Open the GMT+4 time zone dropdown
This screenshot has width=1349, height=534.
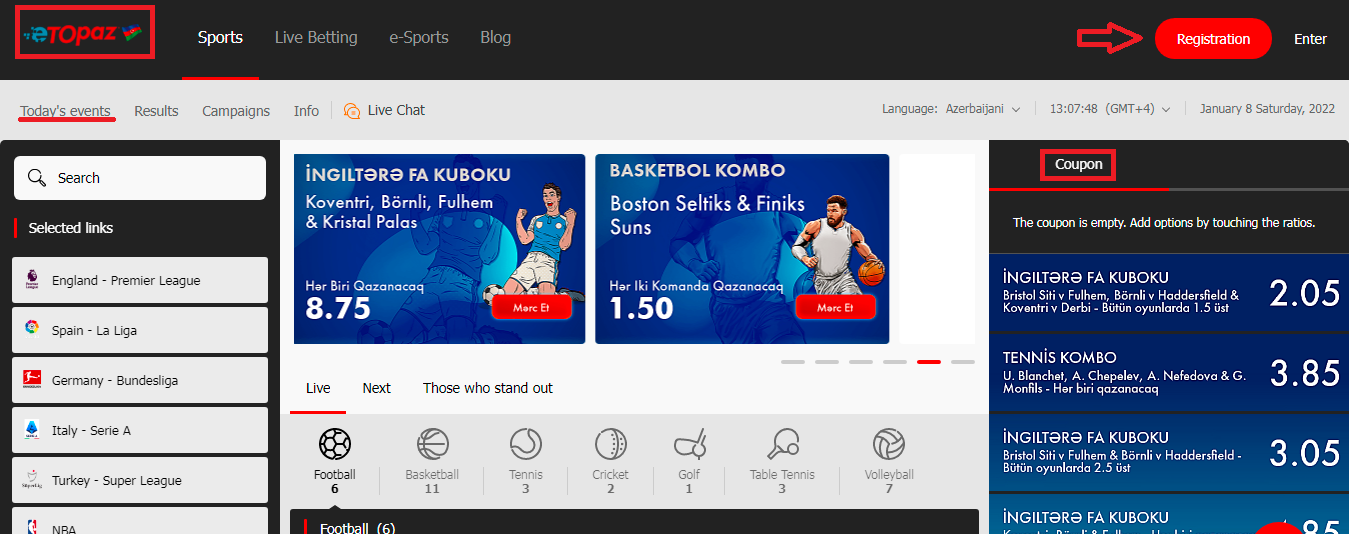(1110, 109)
